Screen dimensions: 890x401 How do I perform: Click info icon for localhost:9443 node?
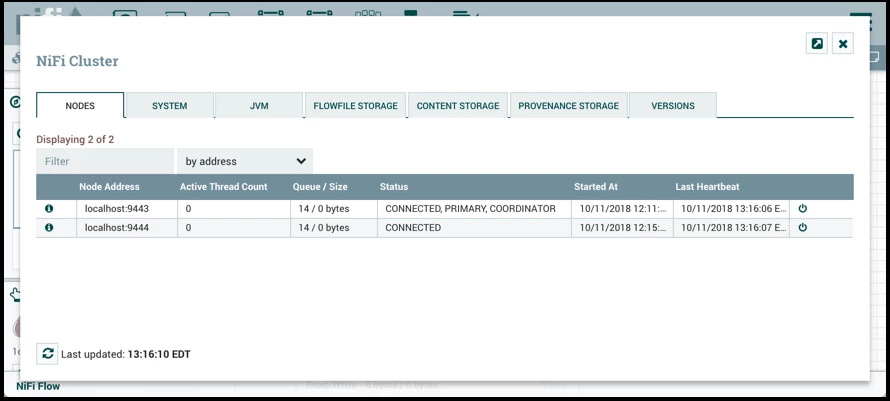49,209
